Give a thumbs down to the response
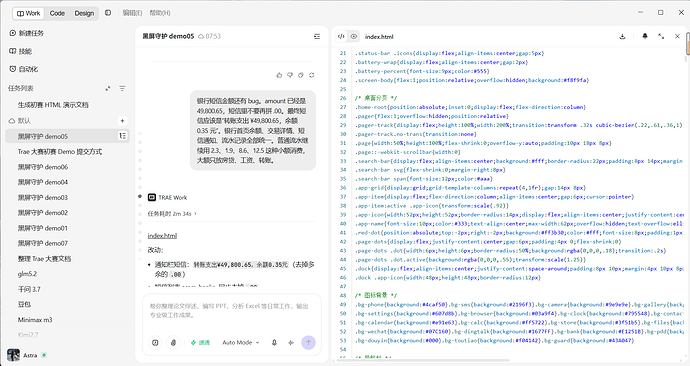Screen dimensions: 690x366 [290, 75]
